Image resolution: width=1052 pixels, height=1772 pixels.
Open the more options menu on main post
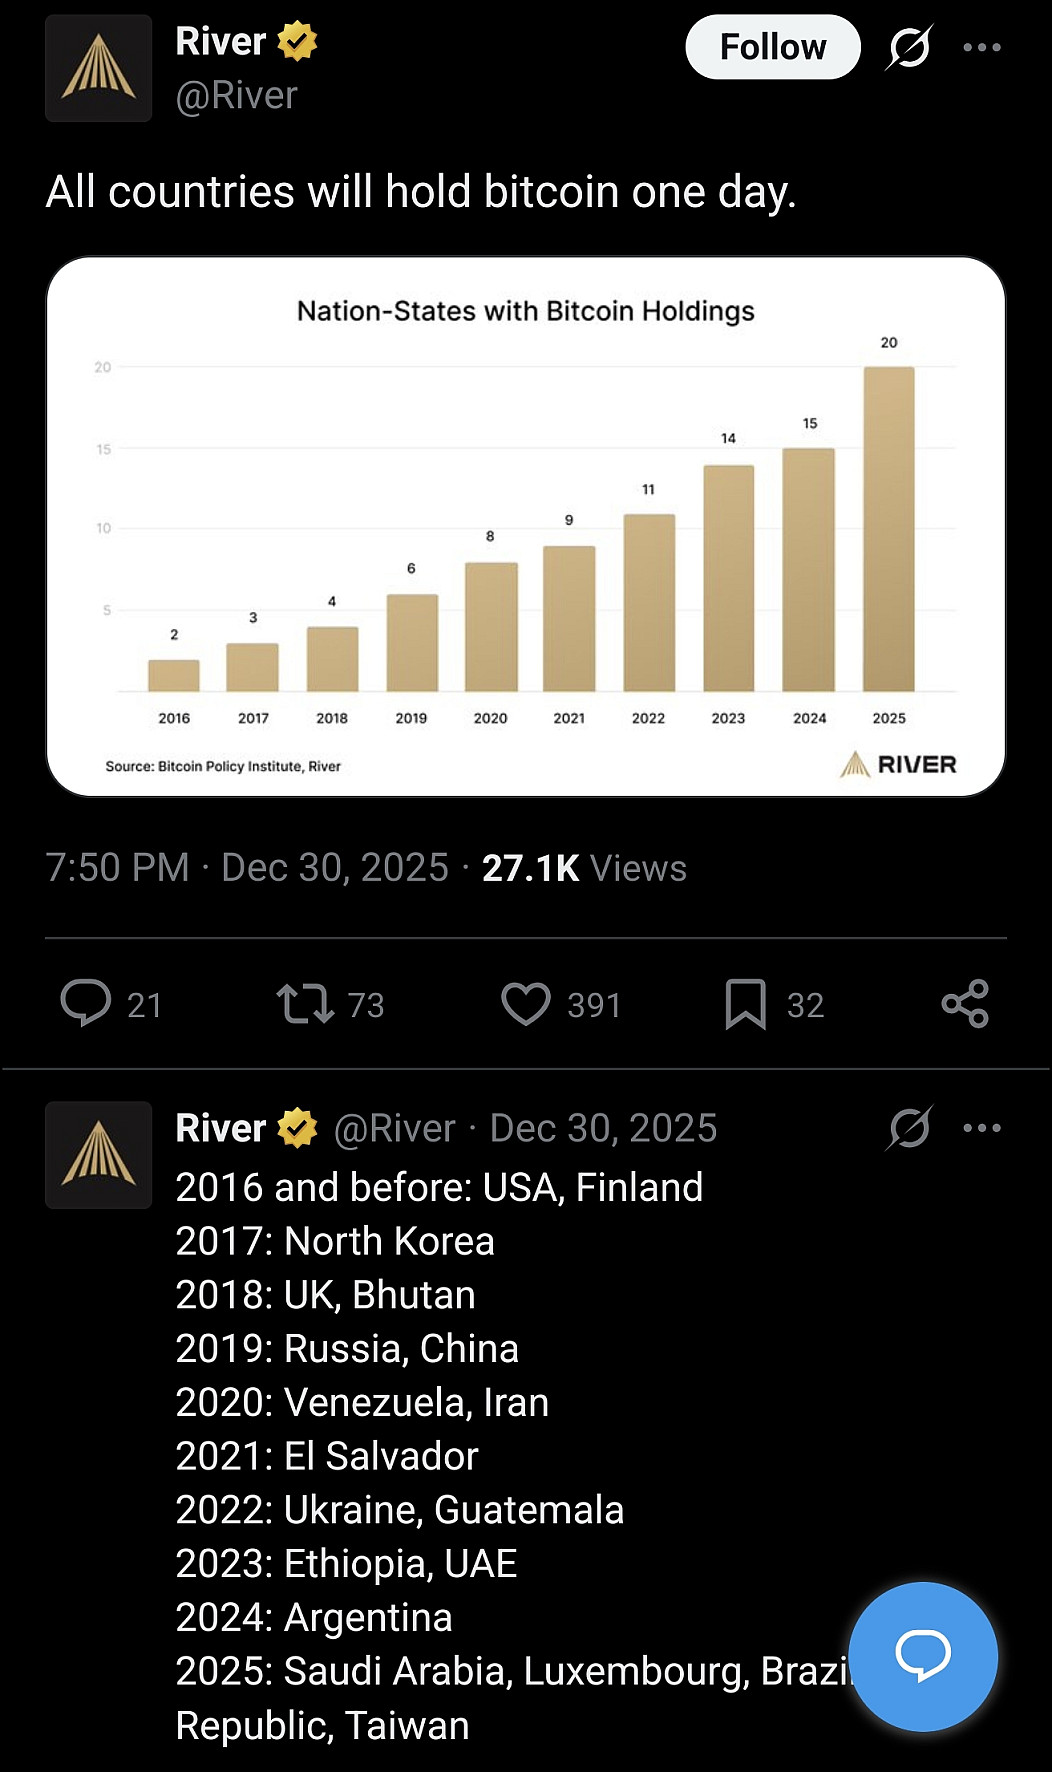(x=981, y=47)
